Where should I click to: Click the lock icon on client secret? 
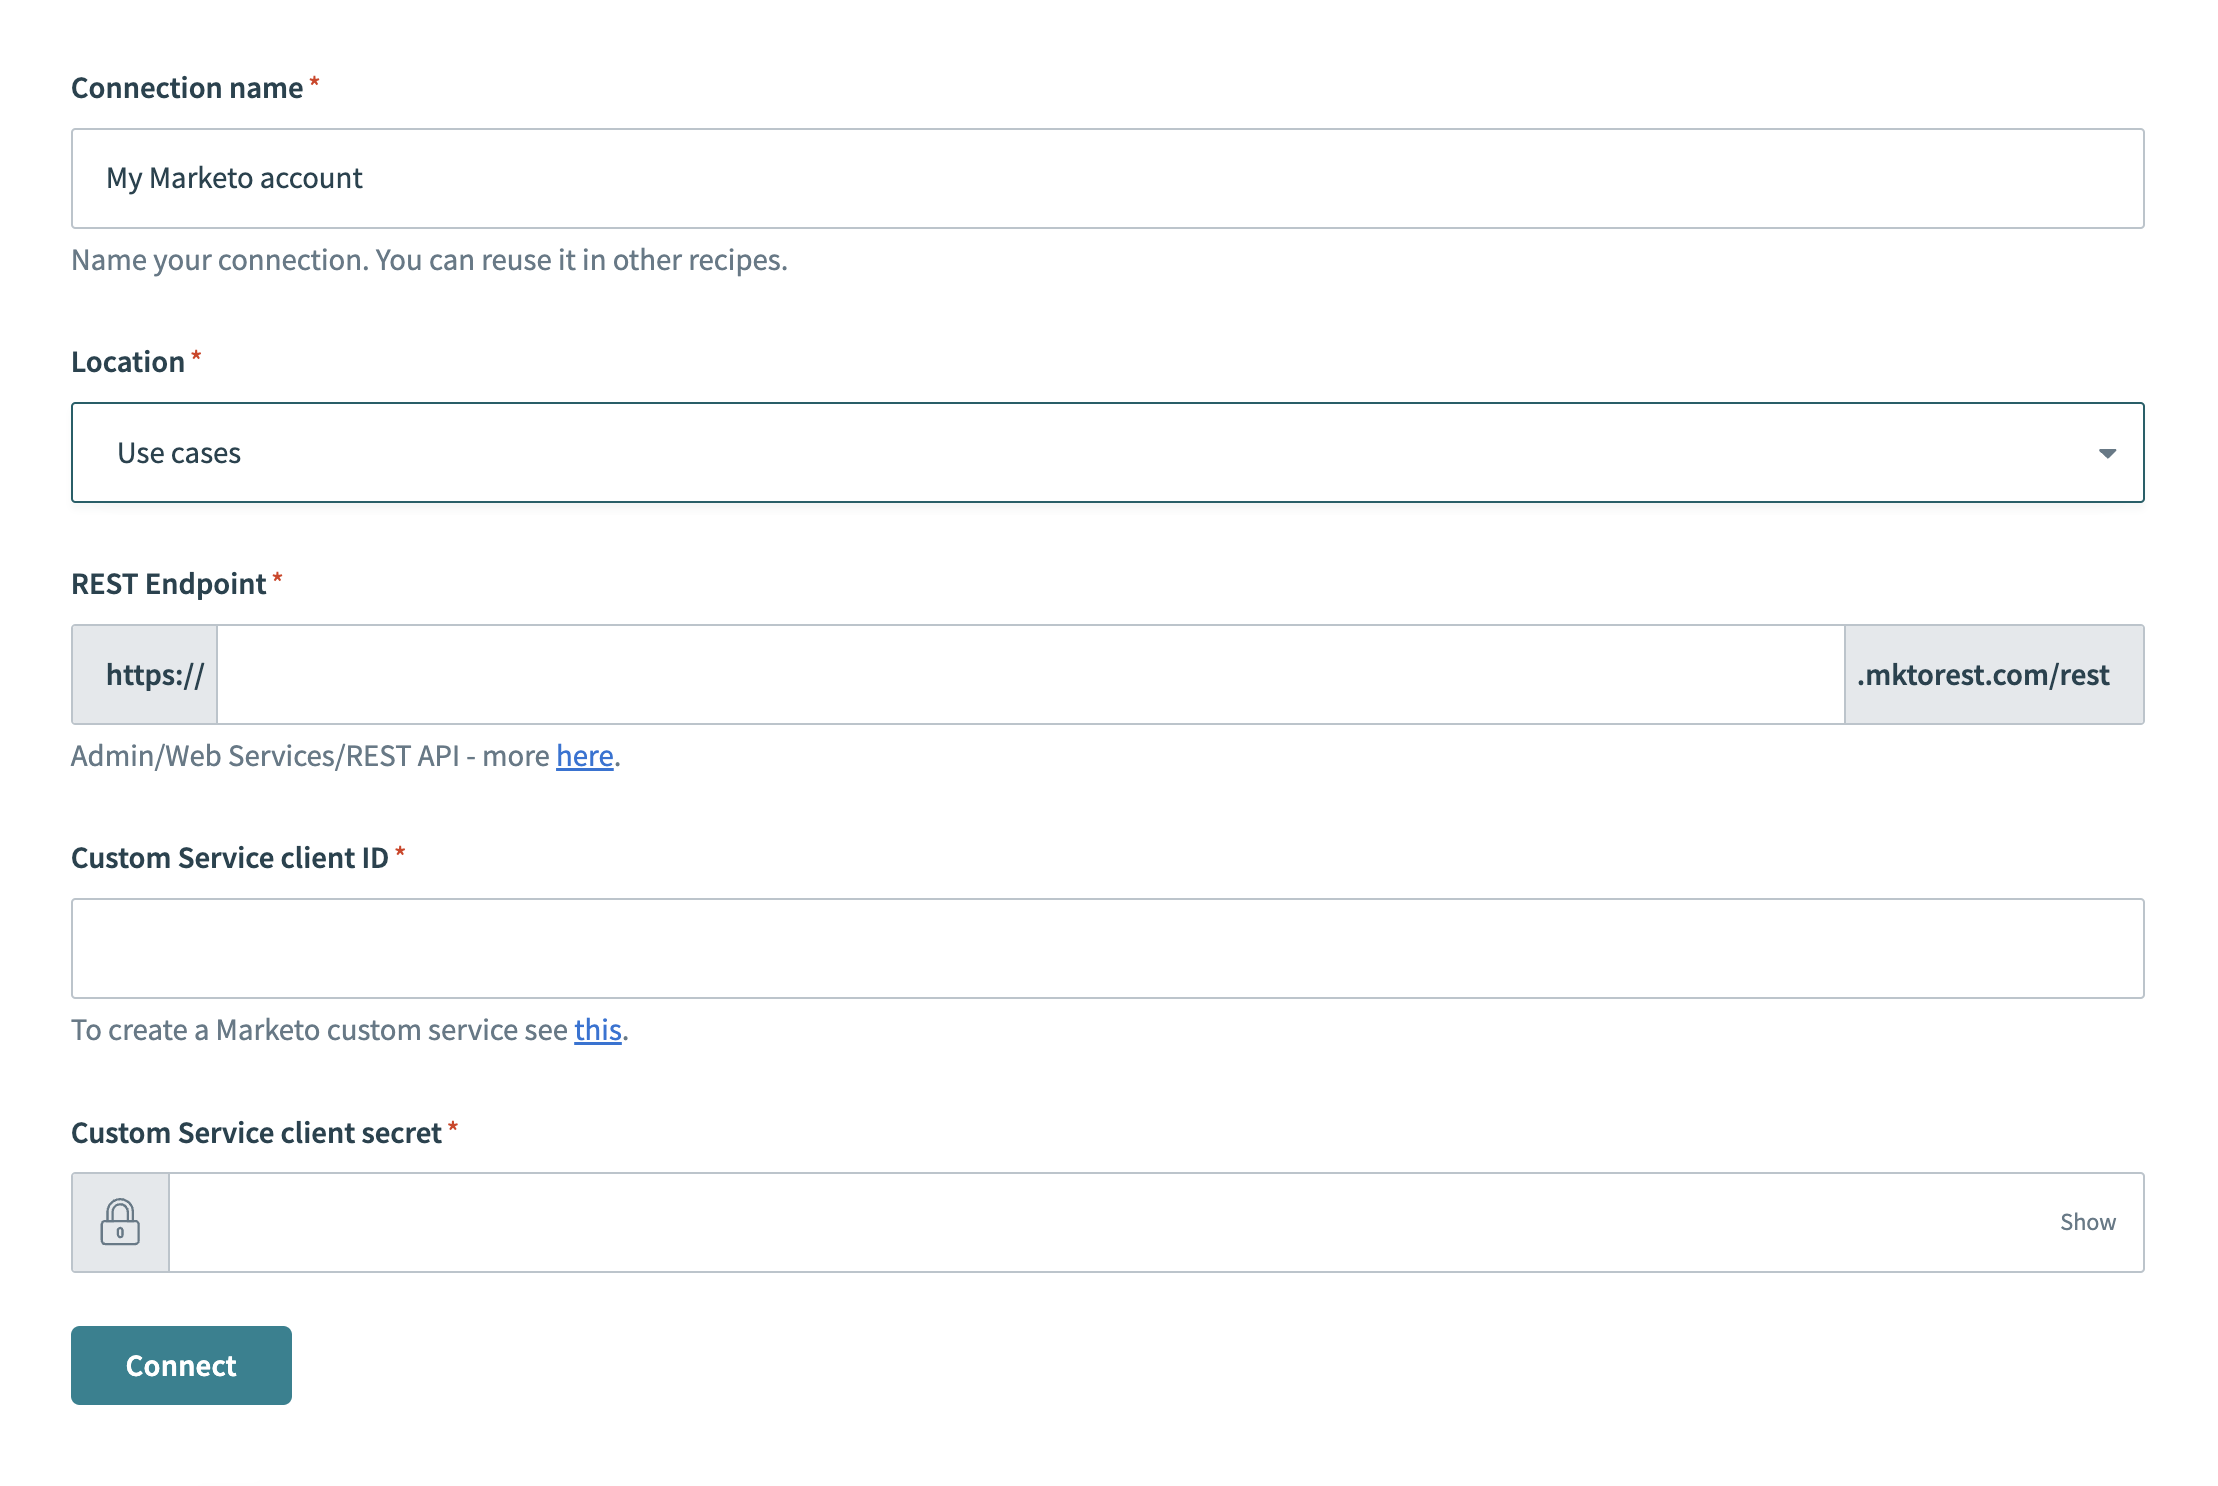tap(120, 1222)
